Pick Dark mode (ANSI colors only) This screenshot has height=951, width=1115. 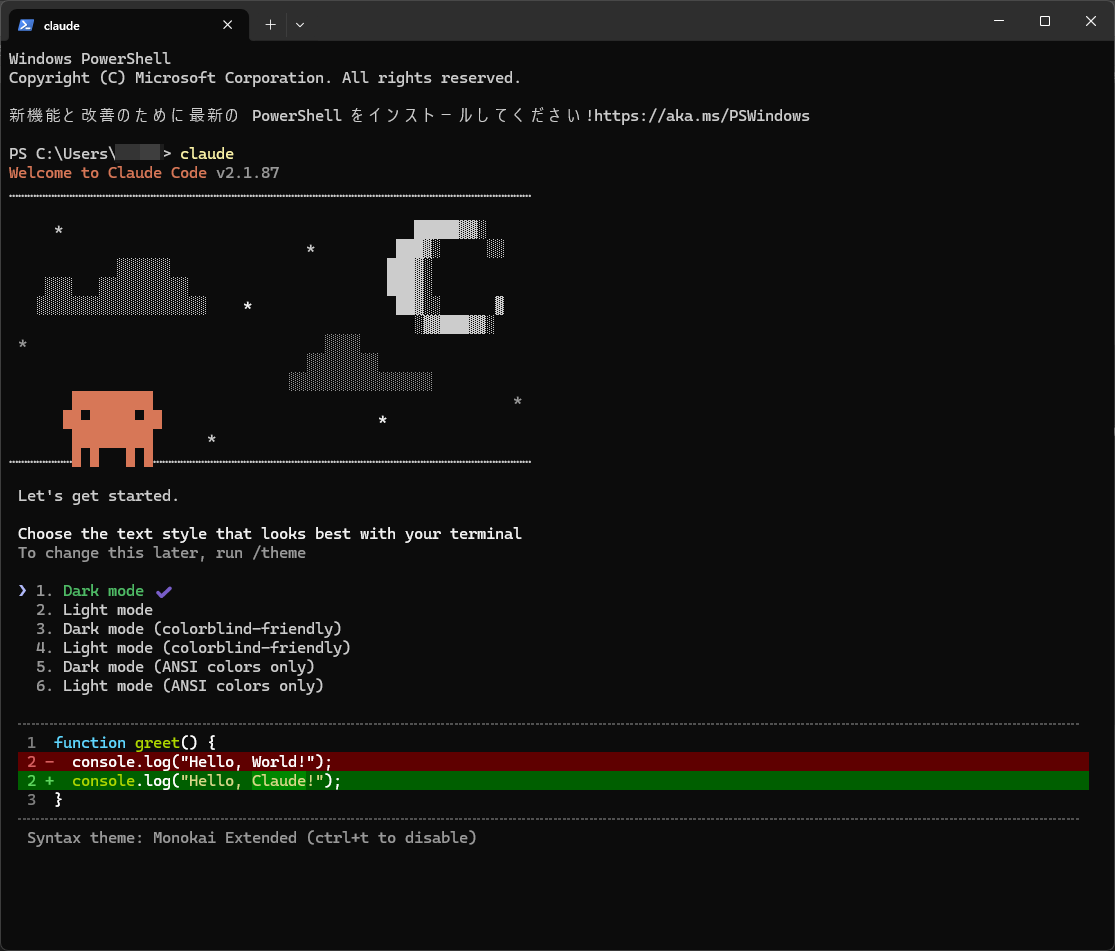pos(188,667)
